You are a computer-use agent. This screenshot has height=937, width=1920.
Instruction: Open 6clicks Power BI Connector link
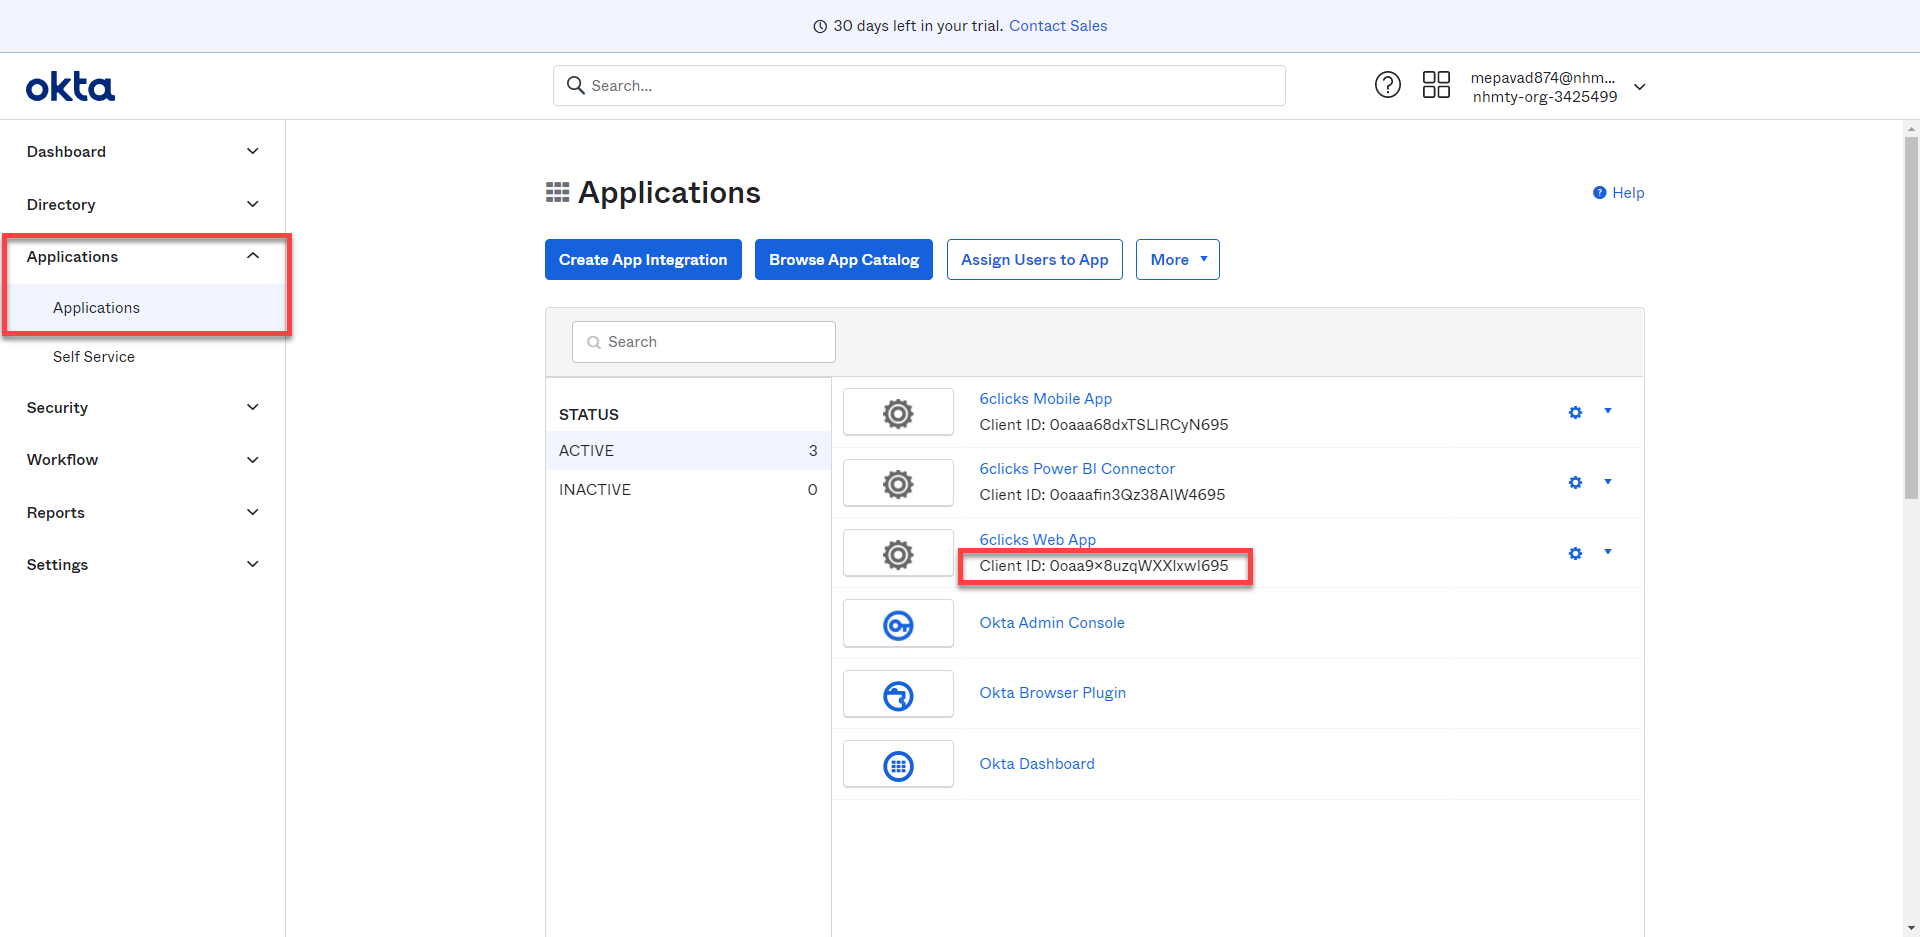(x=1077, y=469)
